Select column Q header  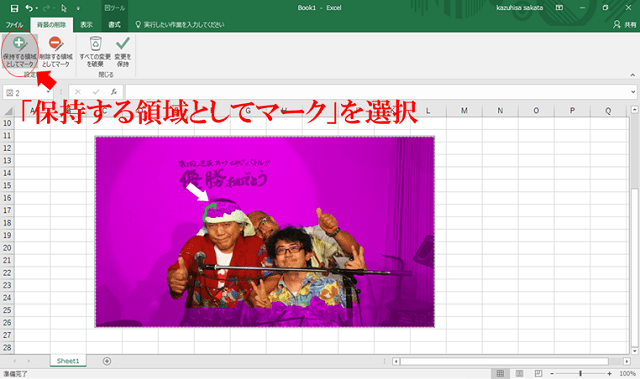(x=608, y=111)
